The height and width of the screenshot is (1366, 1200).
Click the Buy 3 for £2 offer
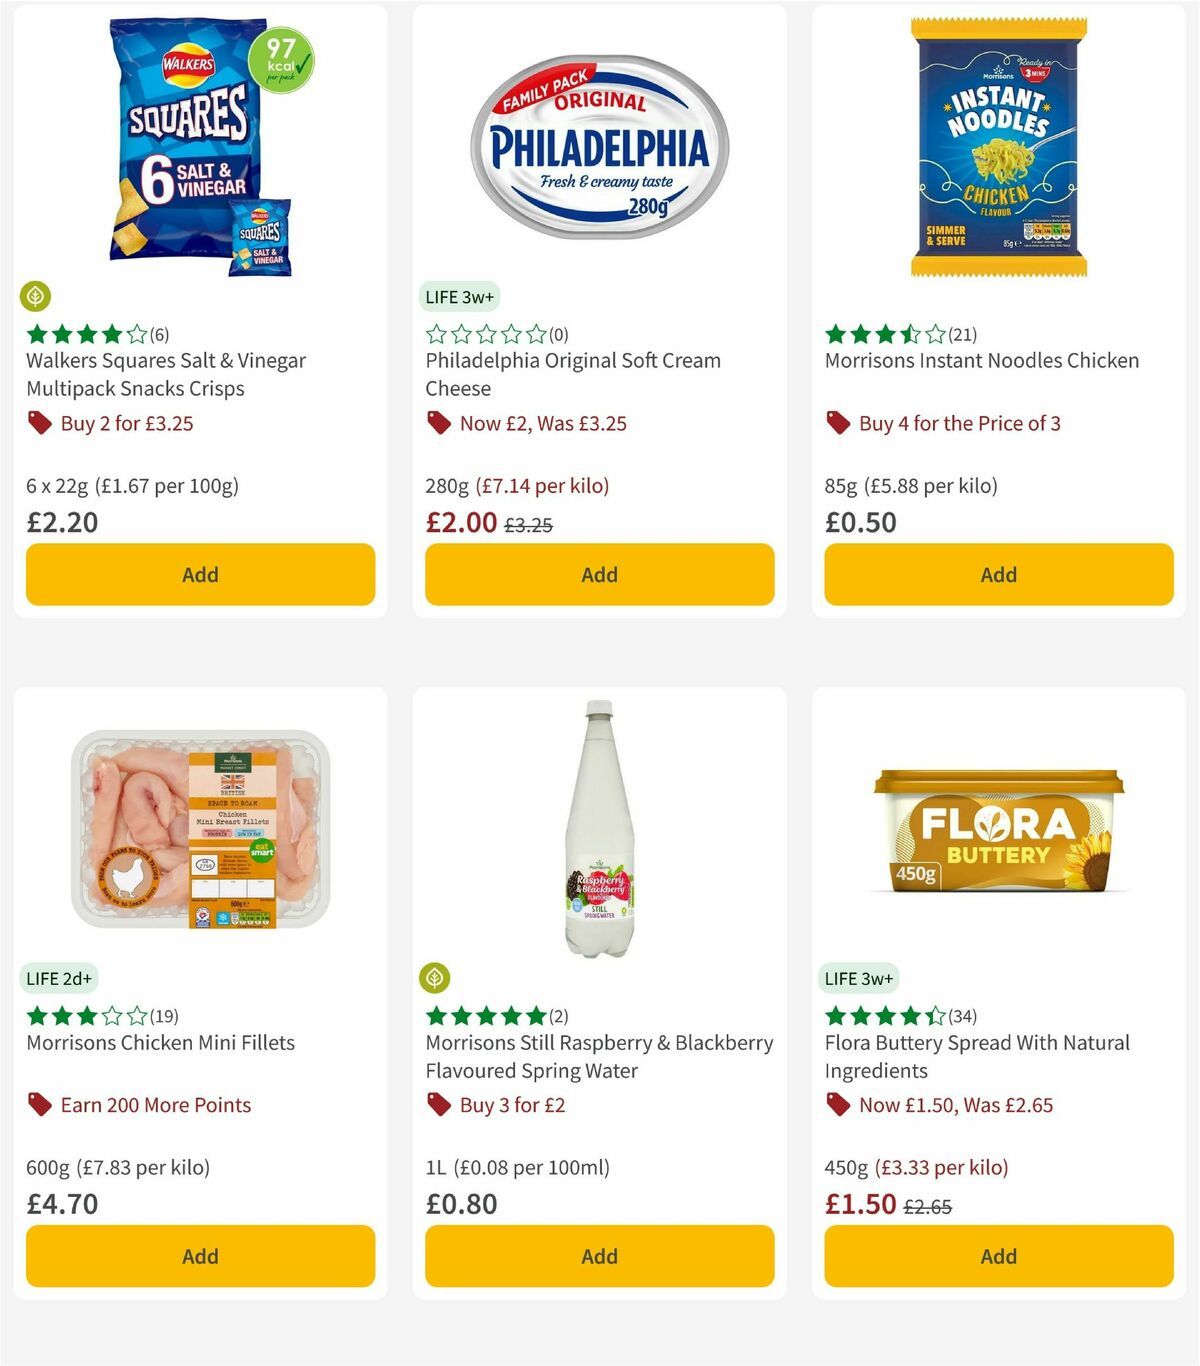pos(512,1105)
